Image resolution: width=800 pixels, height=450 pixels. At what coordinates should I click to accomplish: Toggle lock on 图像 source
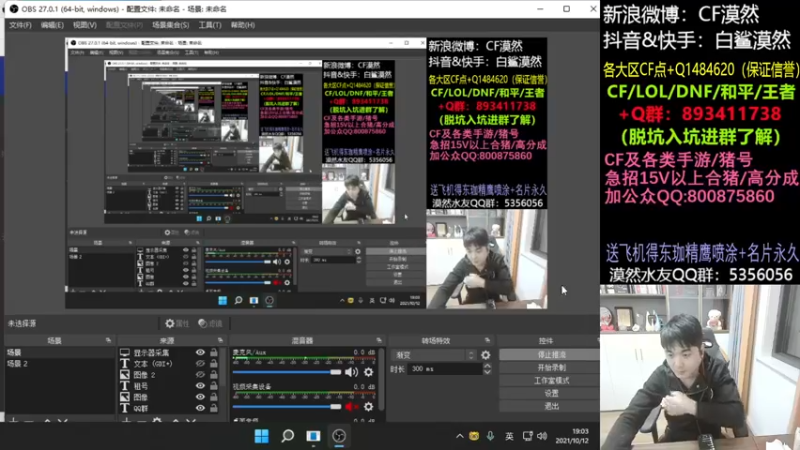214,397
